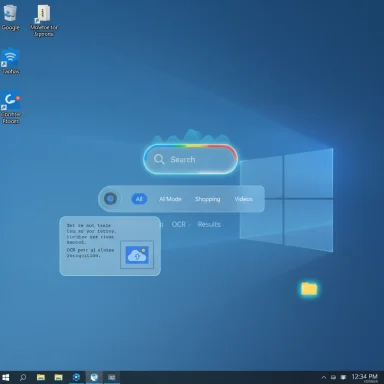Open first File Explorer taskbar icon
Viewport: 384px width, 384px height.
click(41, 377)
